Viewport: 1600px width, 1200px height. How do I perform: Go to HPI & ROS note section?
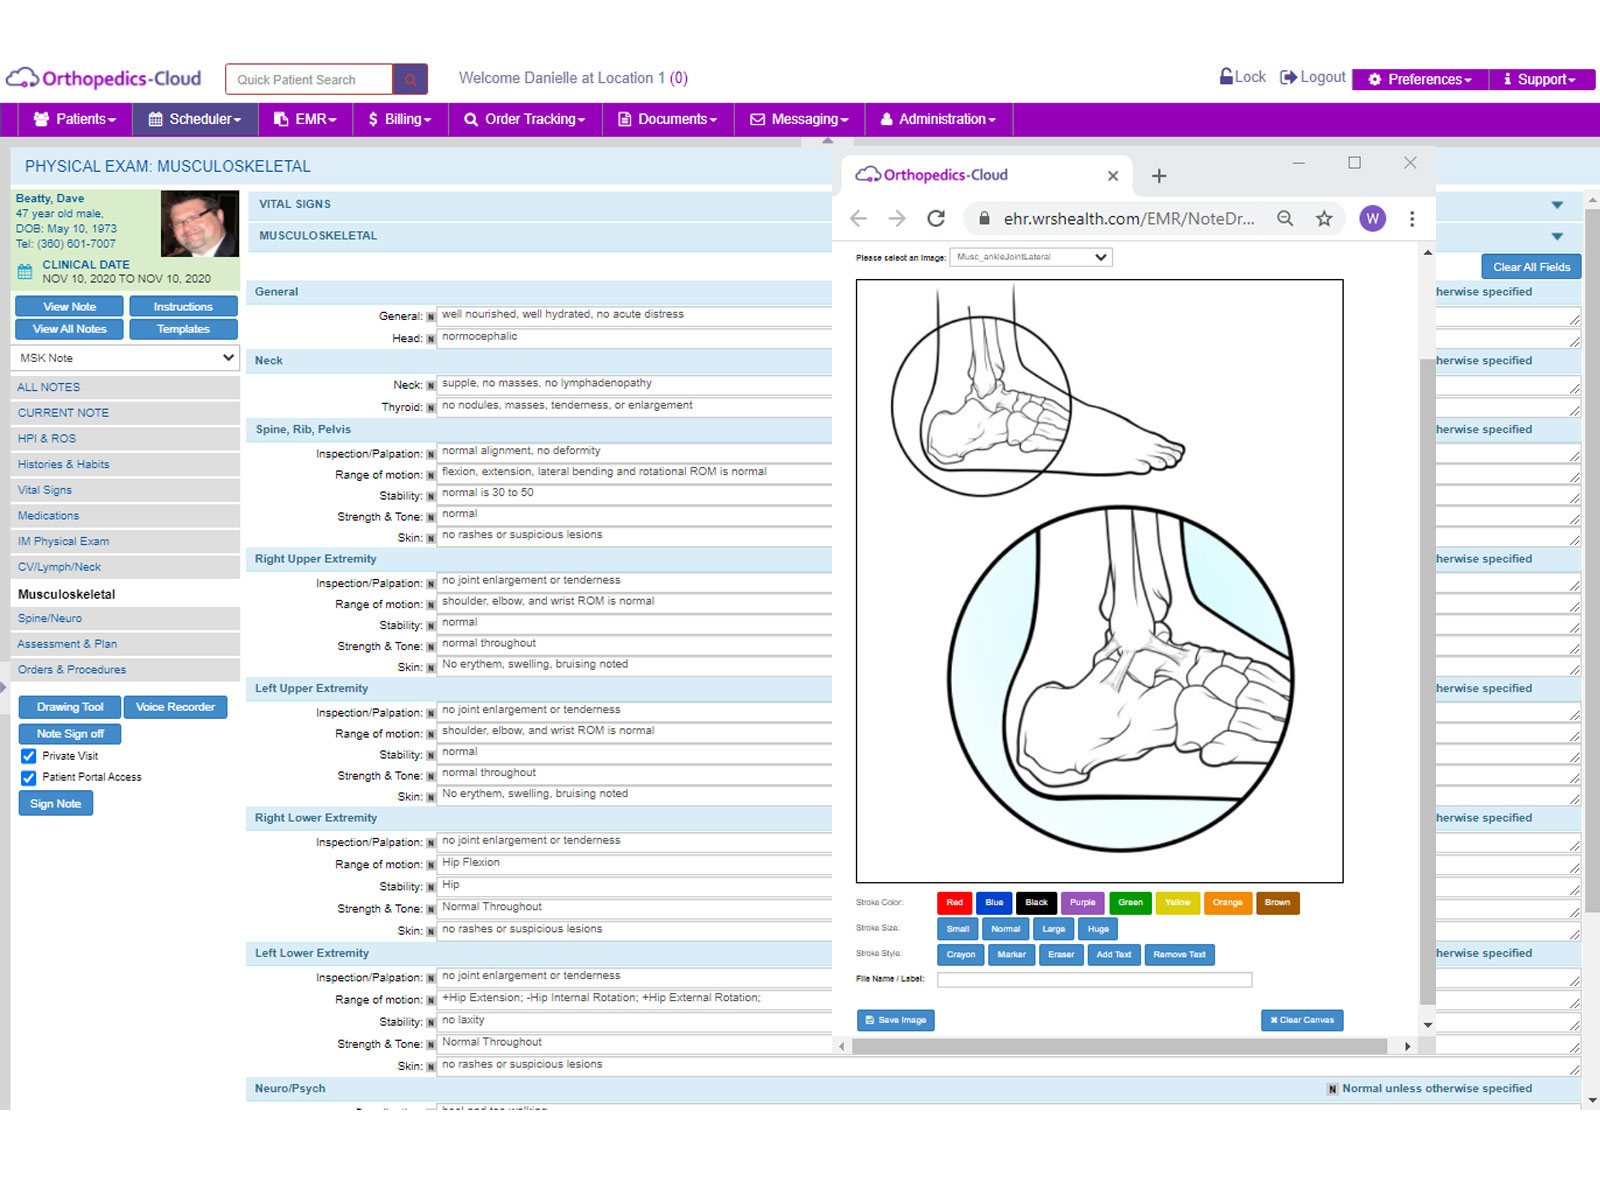(x=125, y=439)
